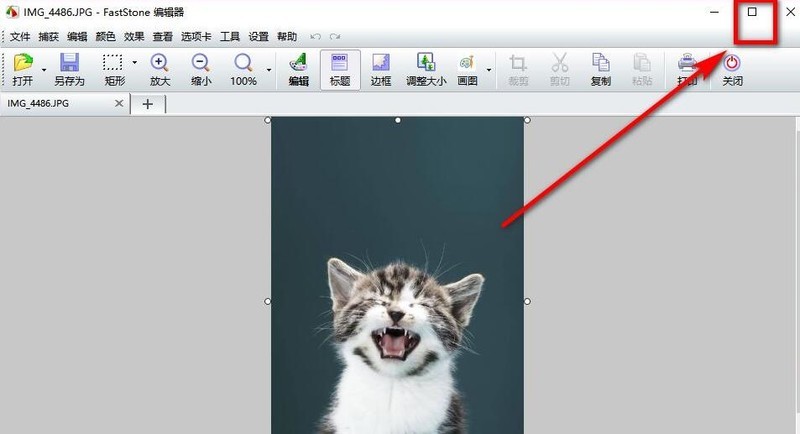Viewport: 800px width, 434px height.
Task: Open the 调整大小 (Resize) tool
Action: click(x=425, y=64)
